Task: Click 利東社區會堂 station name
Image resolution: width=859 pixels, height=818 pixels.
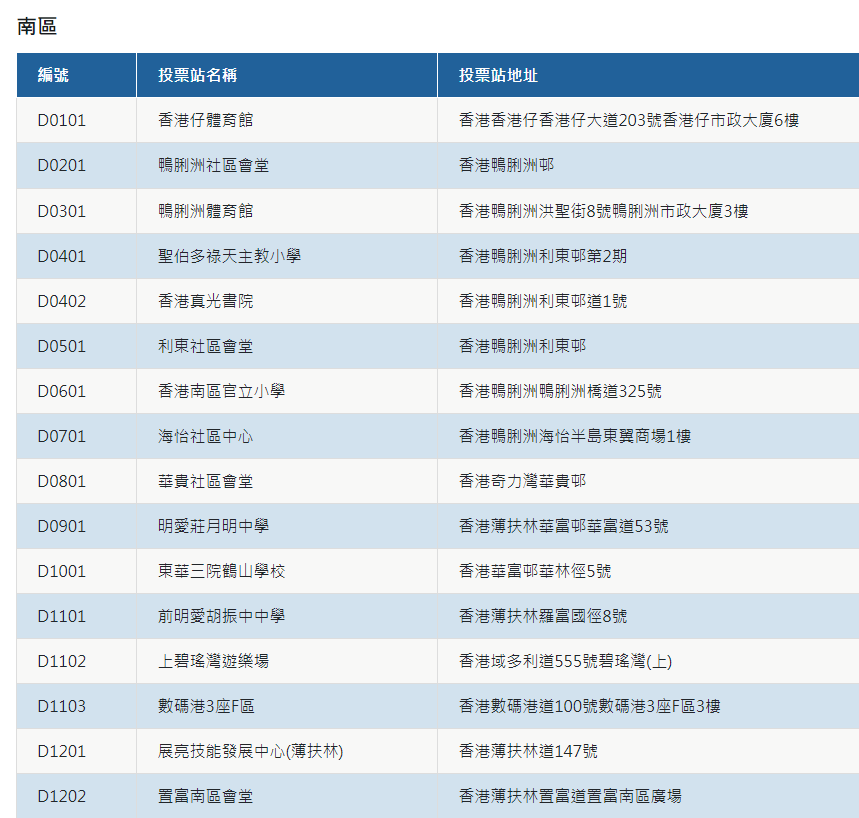Action: 205,346
